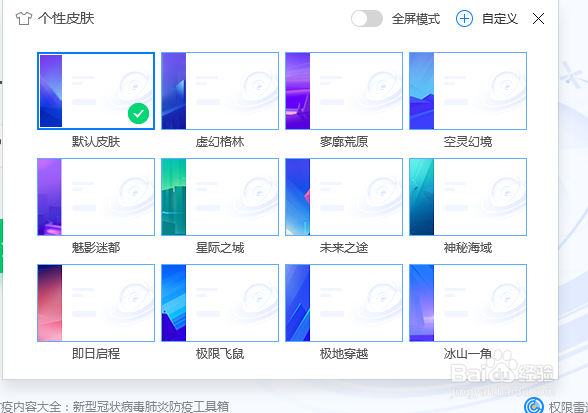Click the 冰山一角 text label

[468, 354]
